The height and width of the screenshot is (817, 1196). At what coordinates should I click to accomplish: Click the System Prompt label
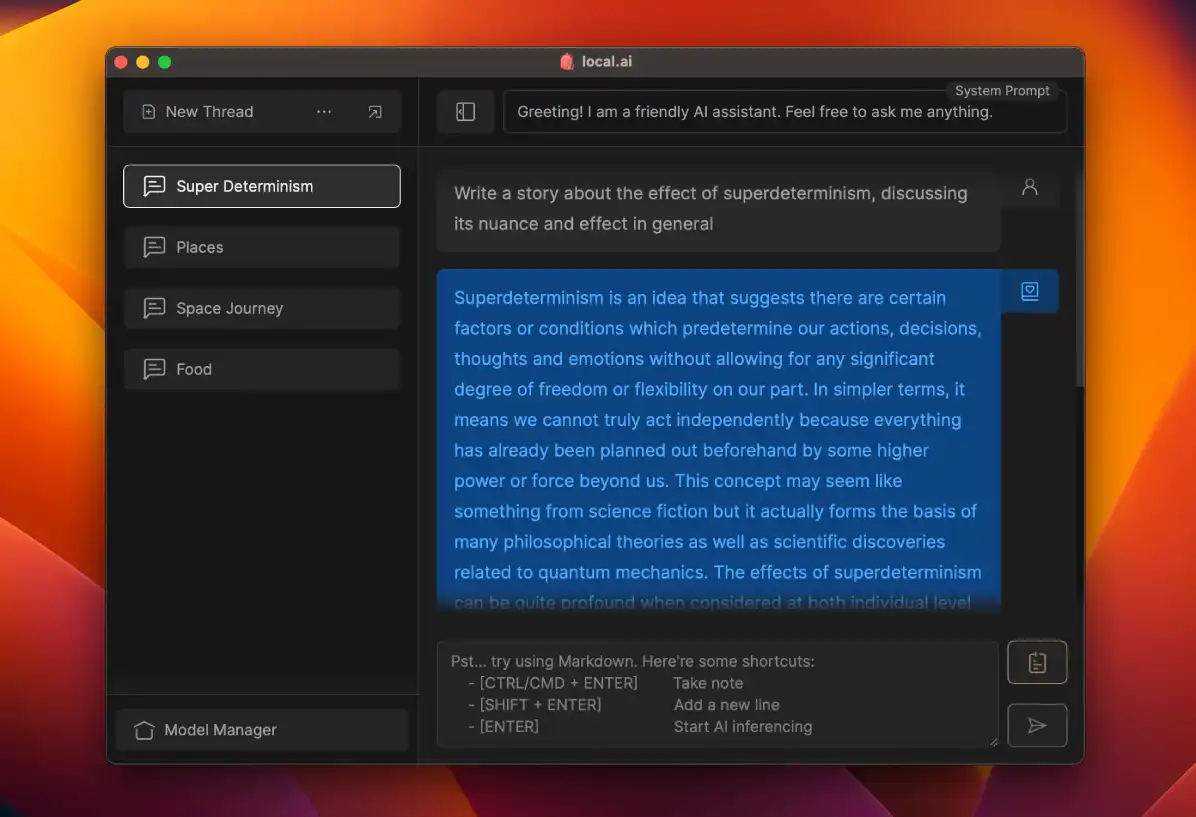pyautogui.click(x=1002, y=90)
